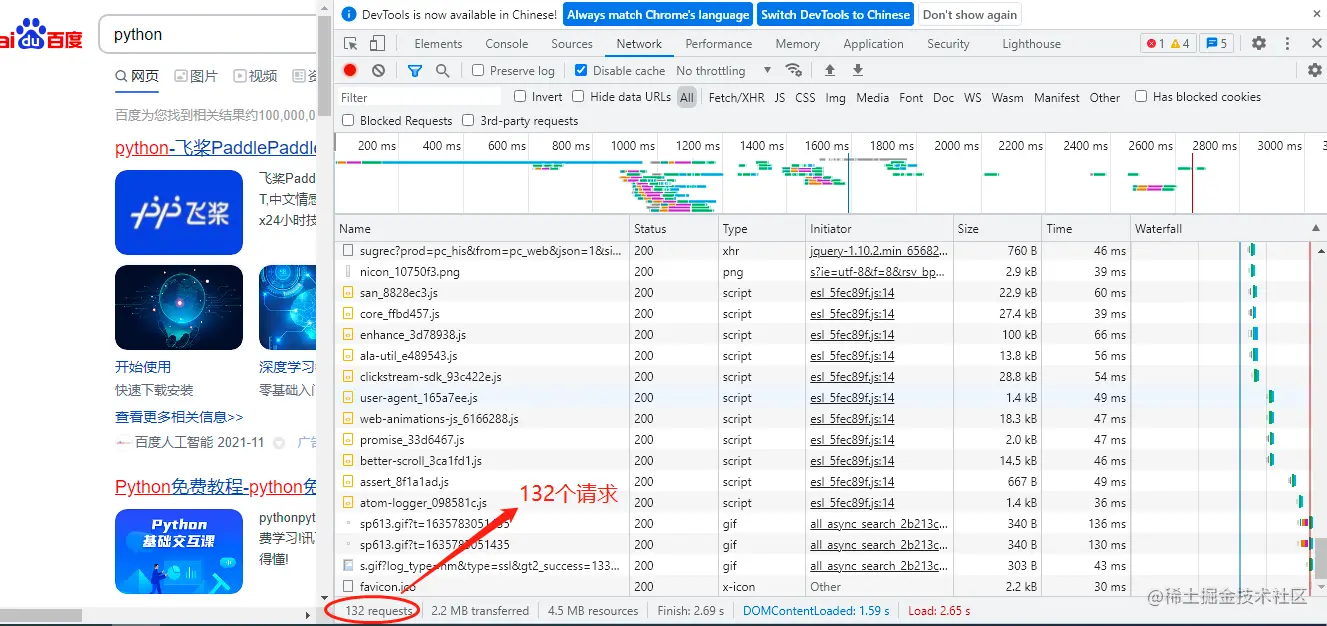Switch to the Performance tab
The image size is (1327, 626).
pos(719,44)
